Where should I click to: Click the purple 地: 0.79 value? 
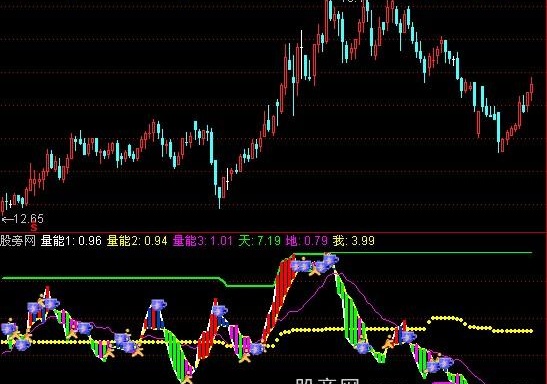pyautogui.click(x=307, y=241)
